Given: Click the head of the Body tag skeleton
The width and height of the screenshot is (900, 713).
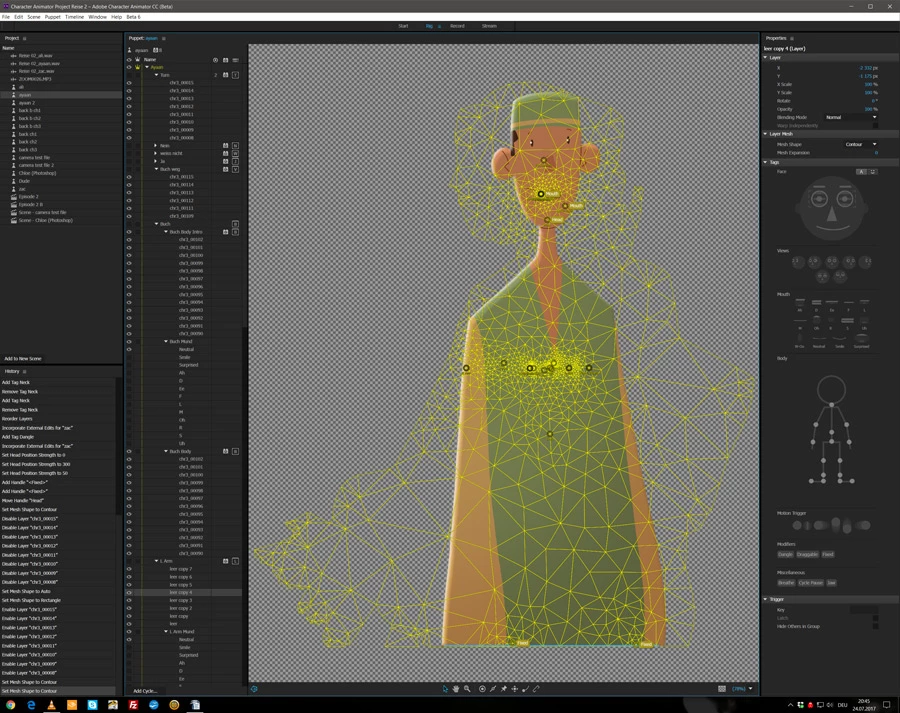Looking at the screenshot, I should pos(831,389).
